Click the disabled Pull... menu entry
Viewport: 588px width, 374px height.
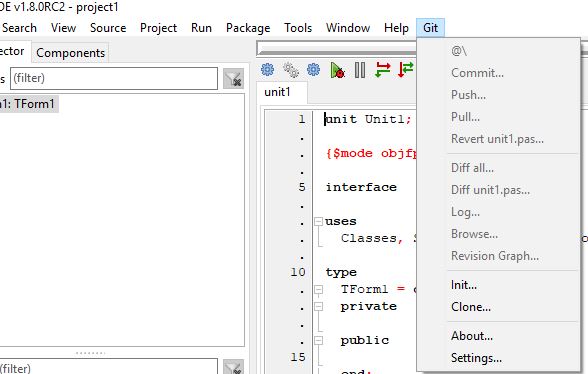[x=499, y=117]
